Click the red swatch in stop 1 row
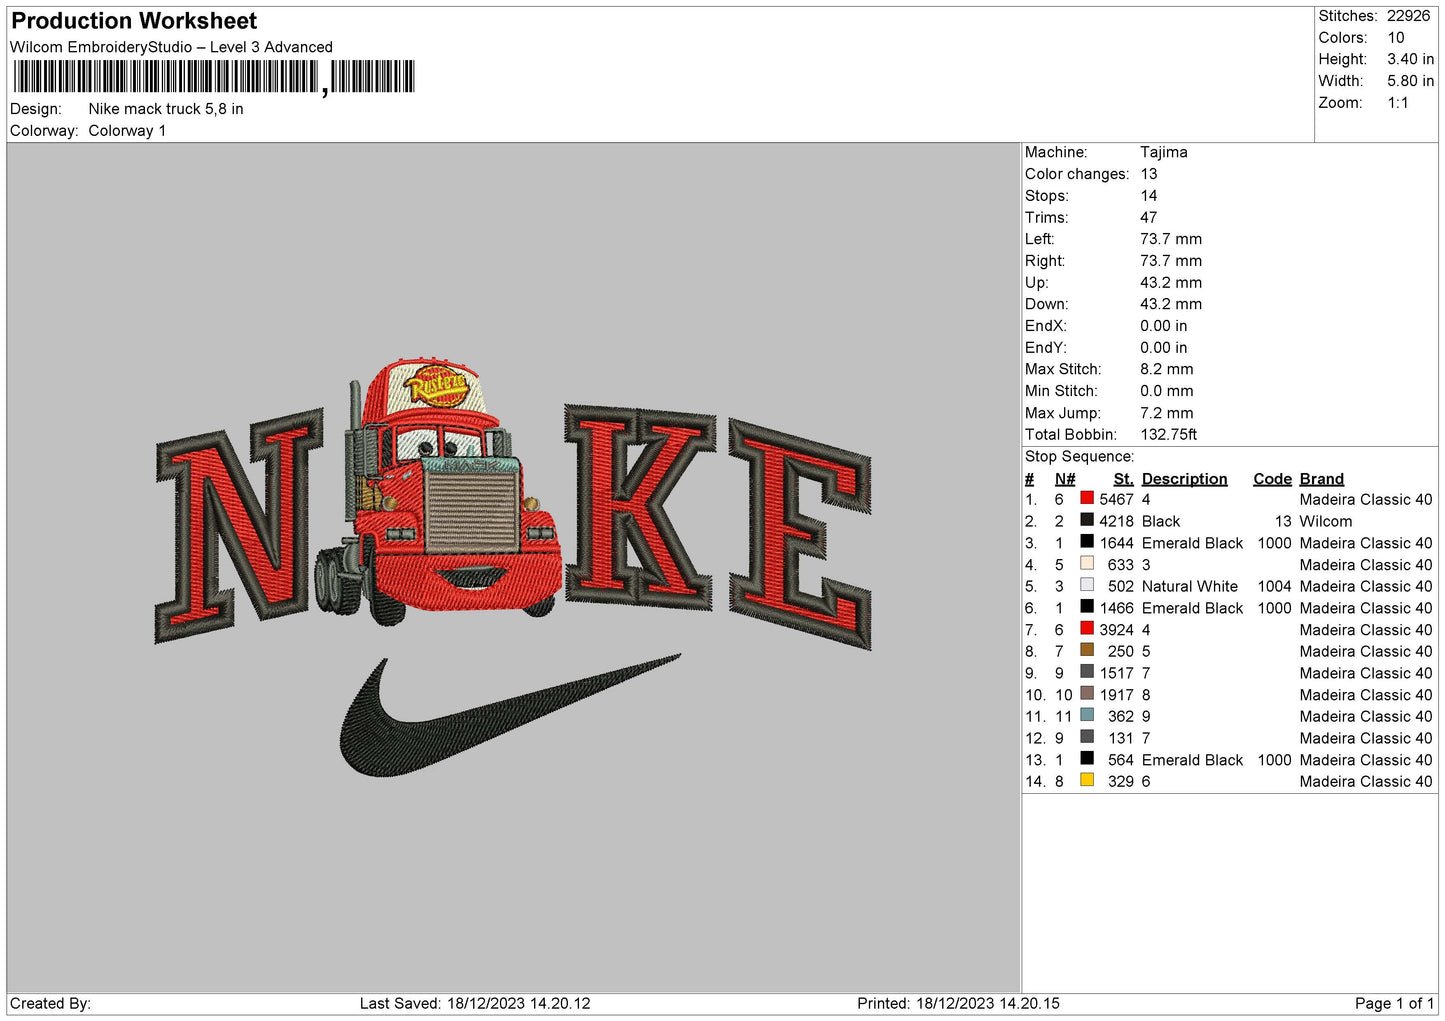The height and width of the screenshot is (1021, 1445). (1086, 498)
